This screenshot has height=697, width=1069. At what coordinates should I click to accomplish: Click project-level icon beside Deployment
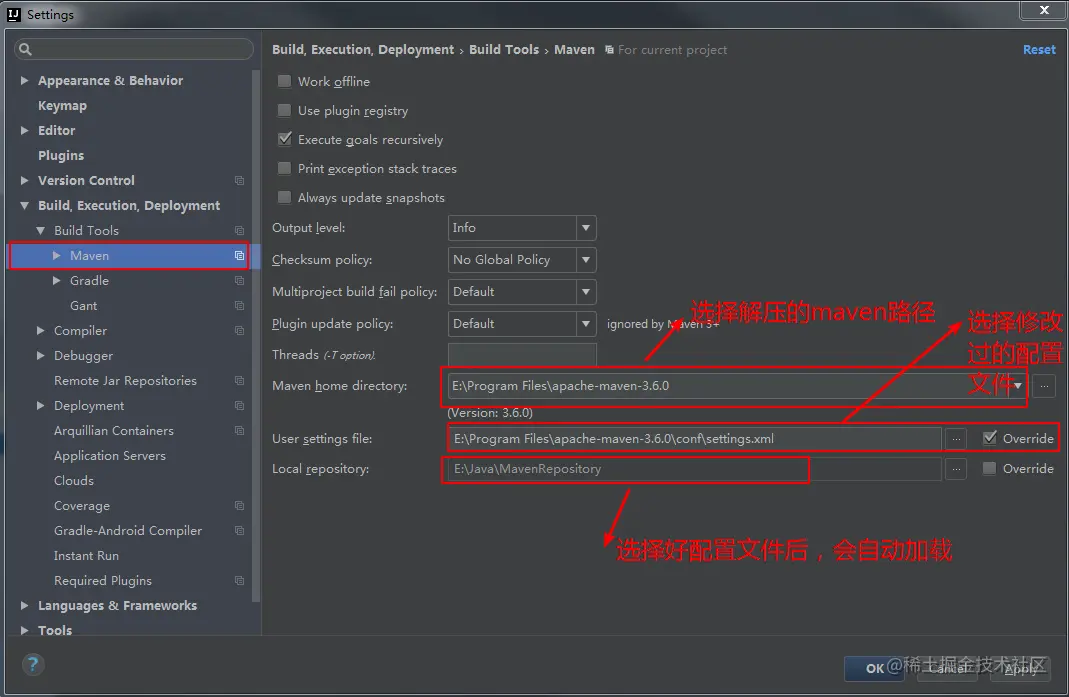pyautogui.click(x=239, y=406)
